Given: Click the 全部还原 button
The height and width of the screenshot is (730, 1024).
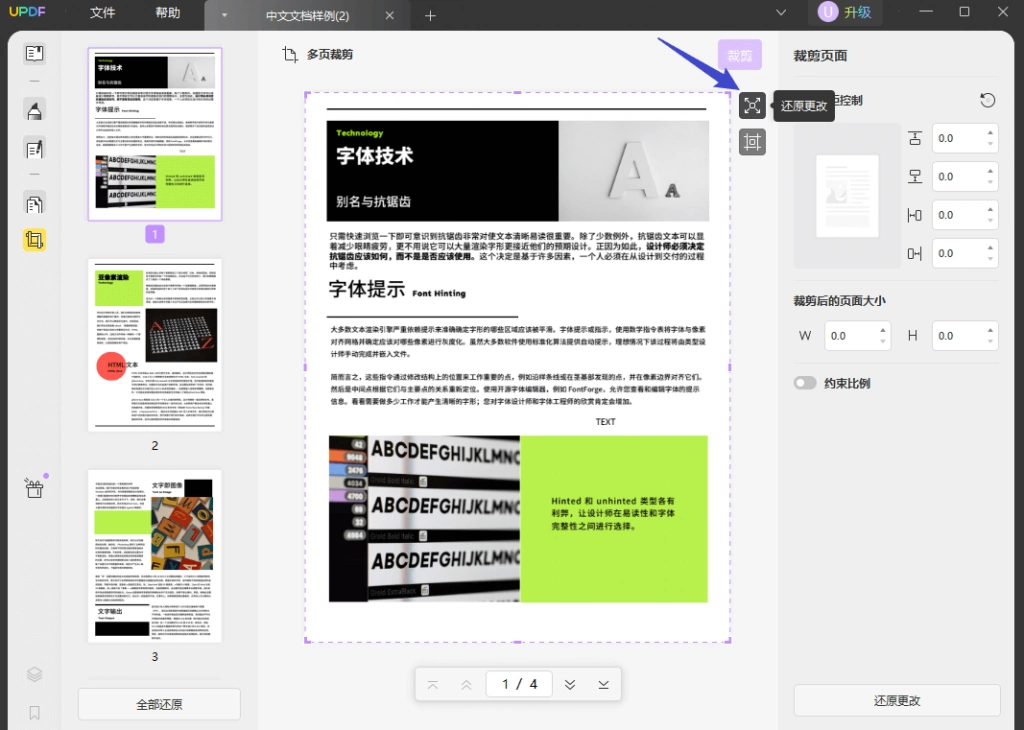Looking at the screenshot, I should [159, 704].
